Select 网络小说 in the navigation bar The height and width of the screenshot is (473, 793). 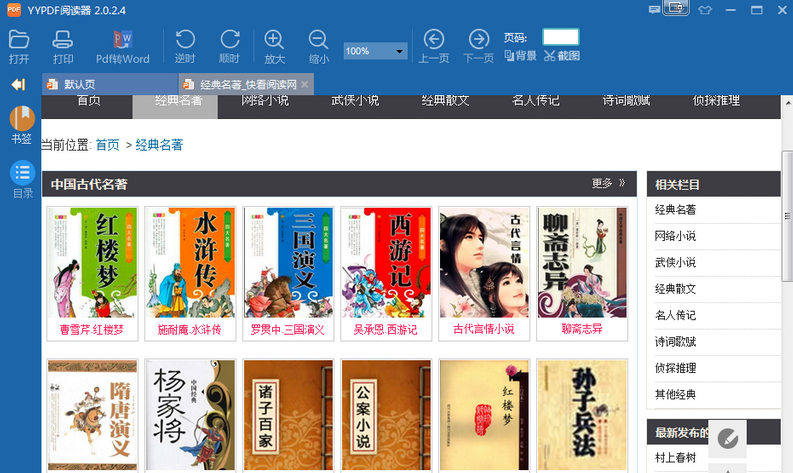point(265,102)
